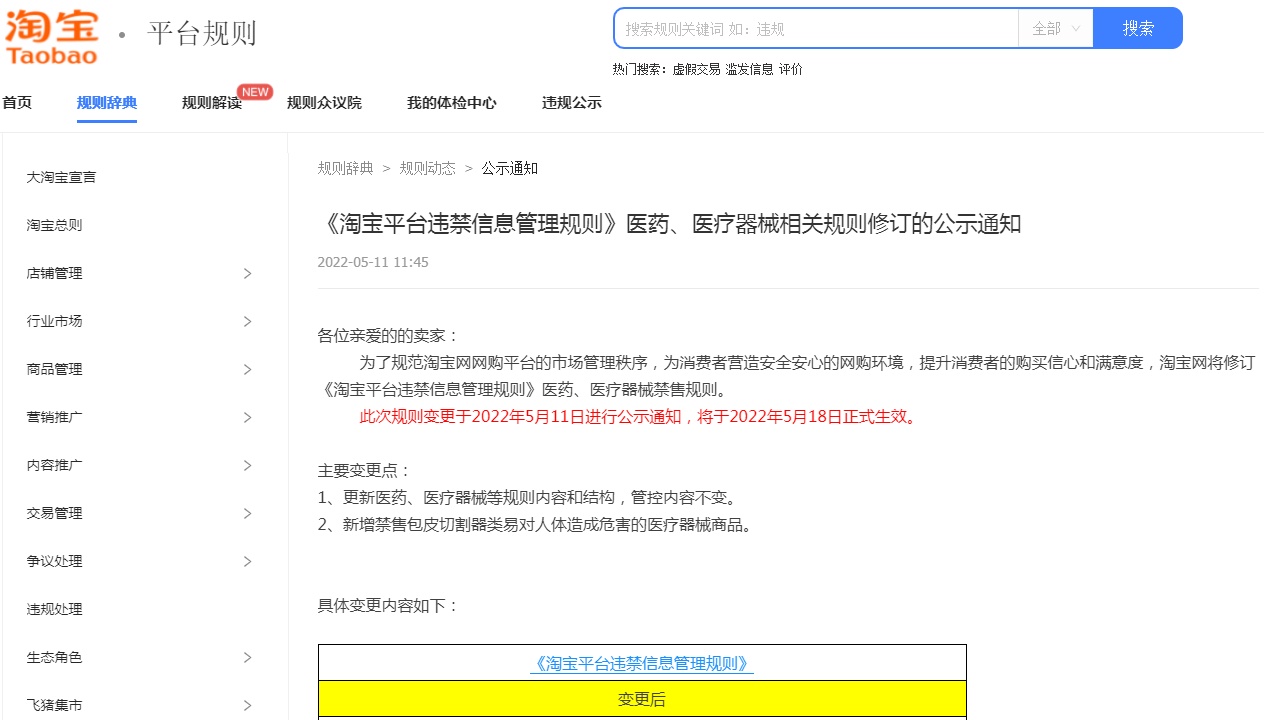
Task: Focus the rules keyword search field
Action: tap(816, 28)
